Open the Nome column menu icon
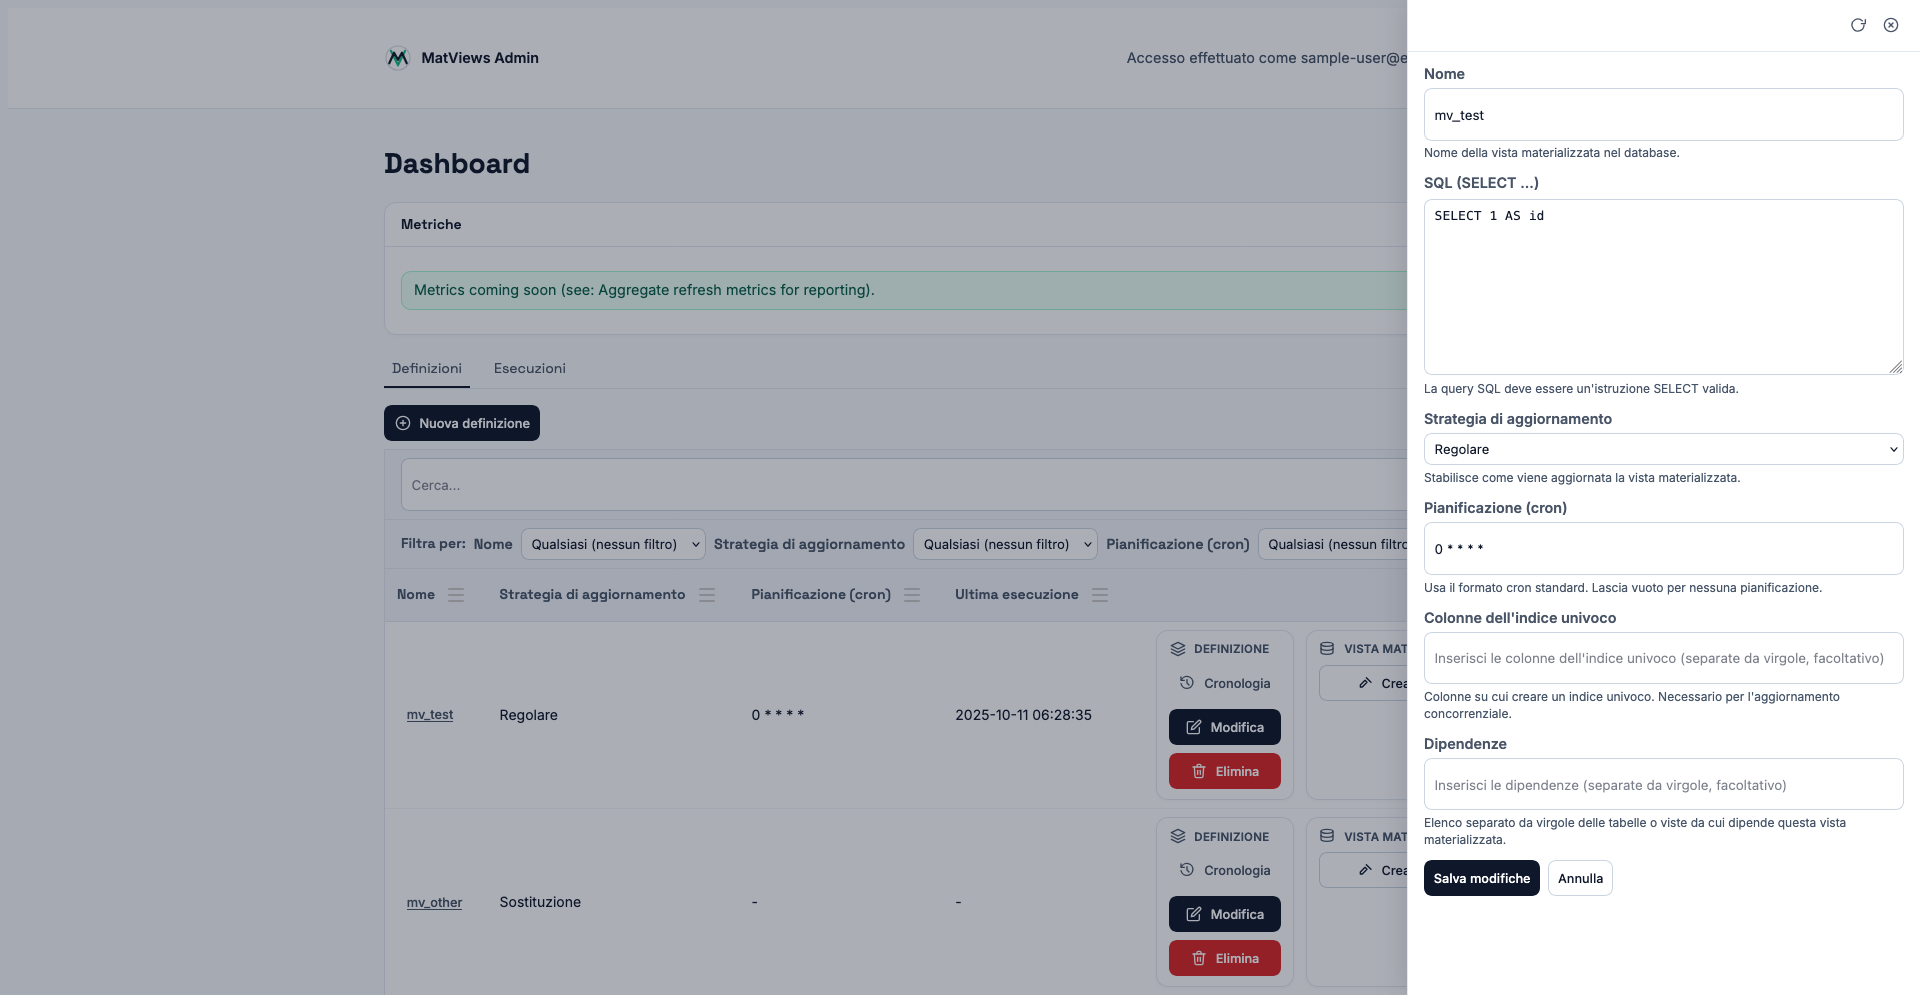Screen dimensions: 1920x995 pyautogui.click(x=456, y=595)
